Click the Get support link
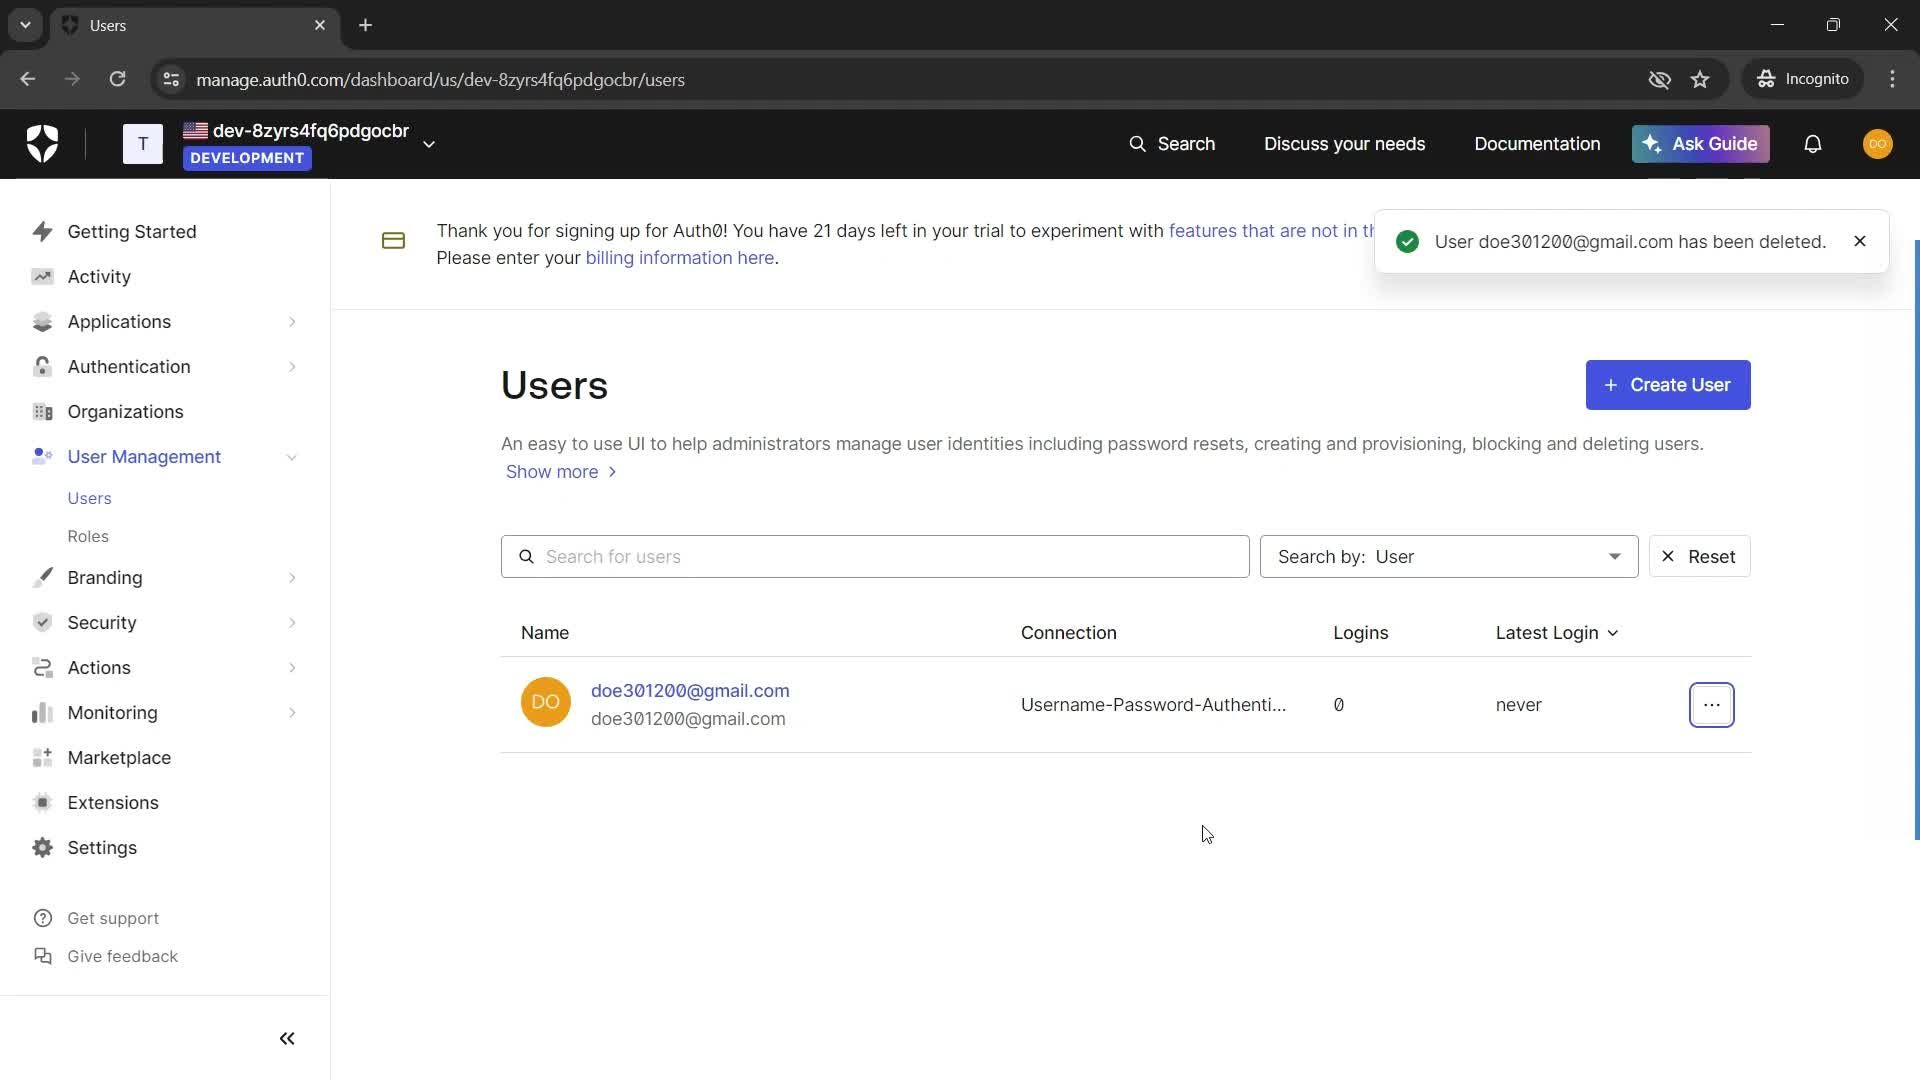This screenshot has height=1080, width=1920. pyautogui.click(x=112, y=918)
